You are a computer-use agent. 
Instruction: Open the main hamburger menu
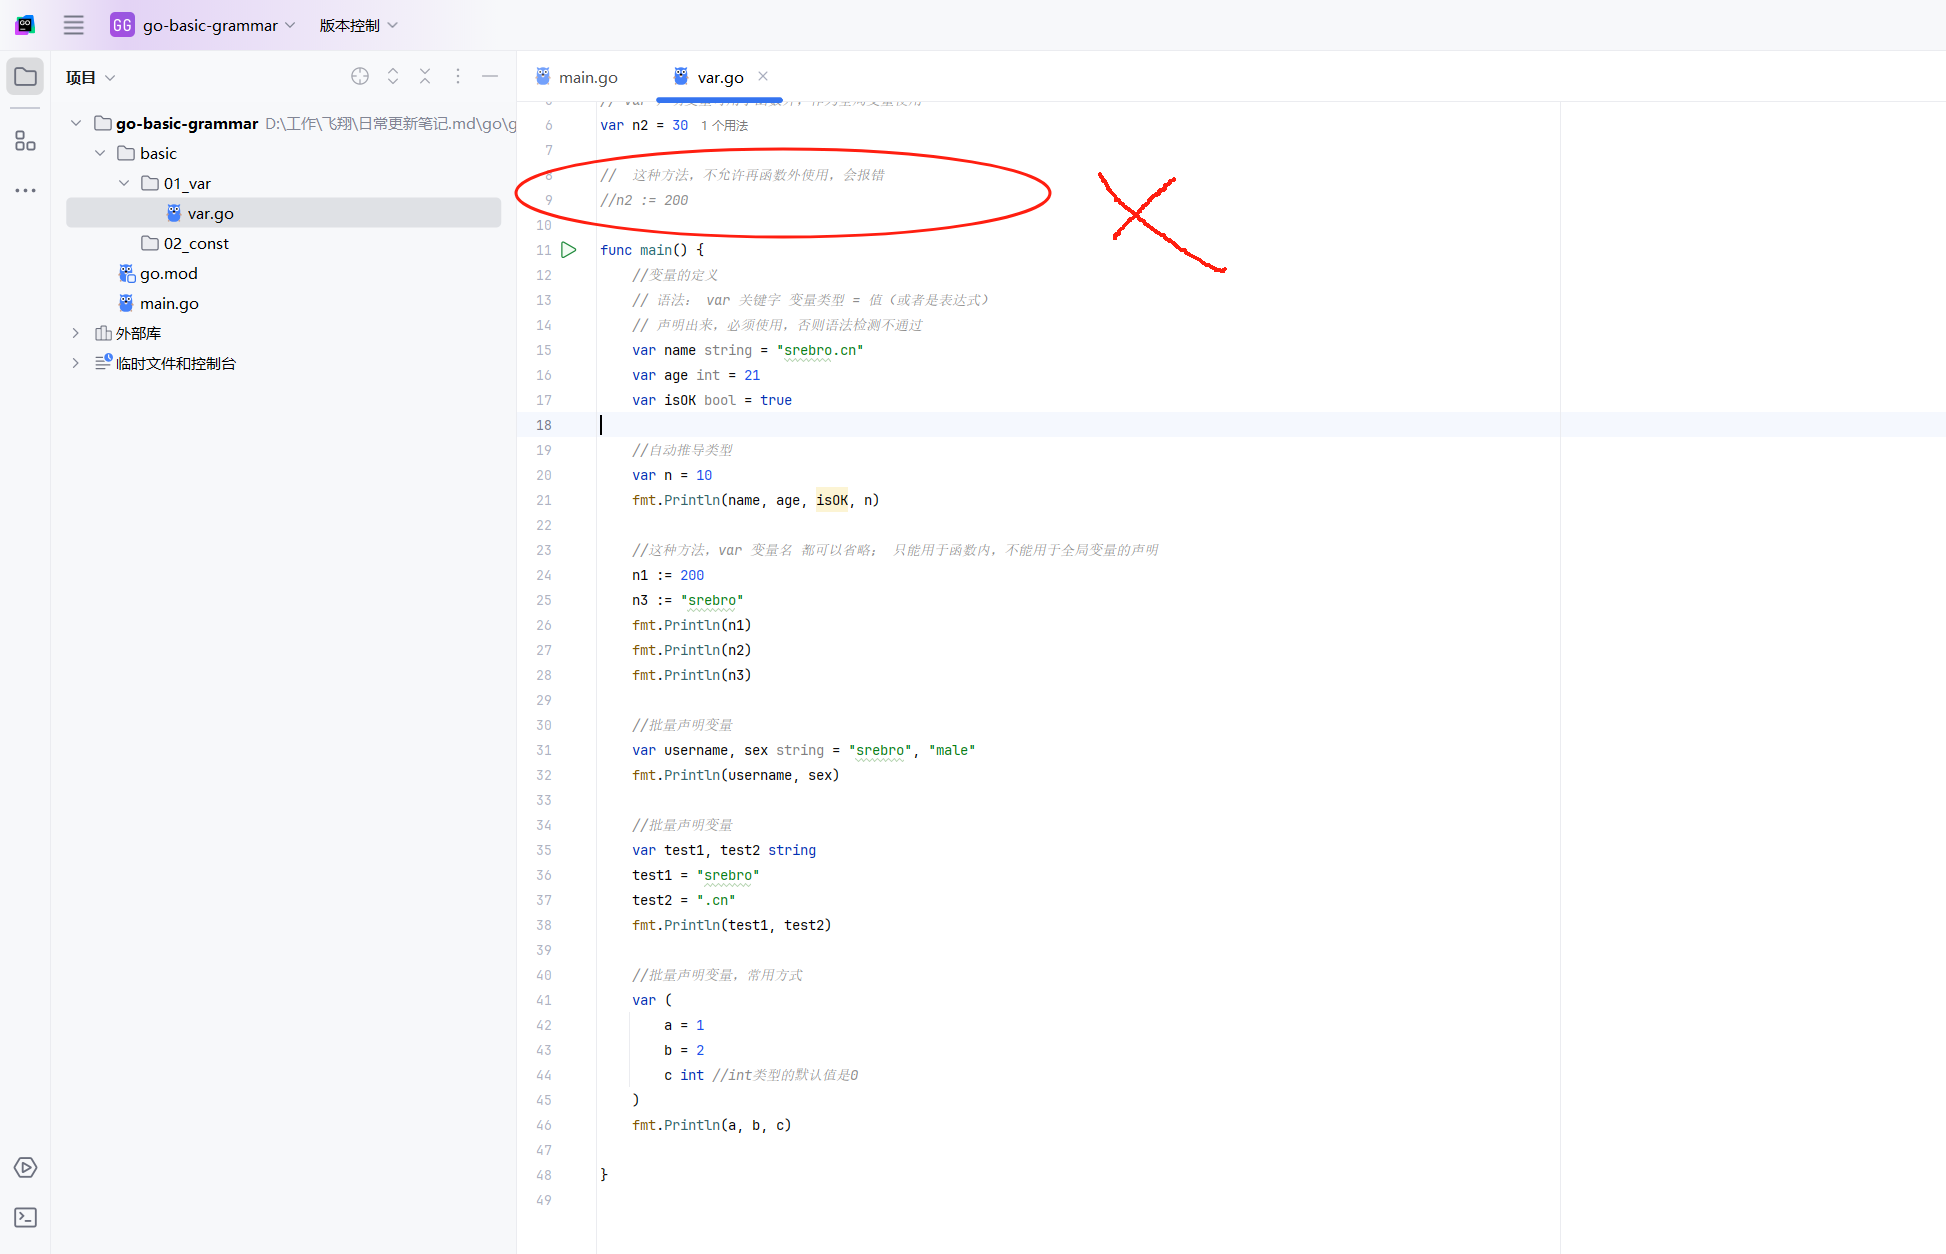(x=74, y=25)
